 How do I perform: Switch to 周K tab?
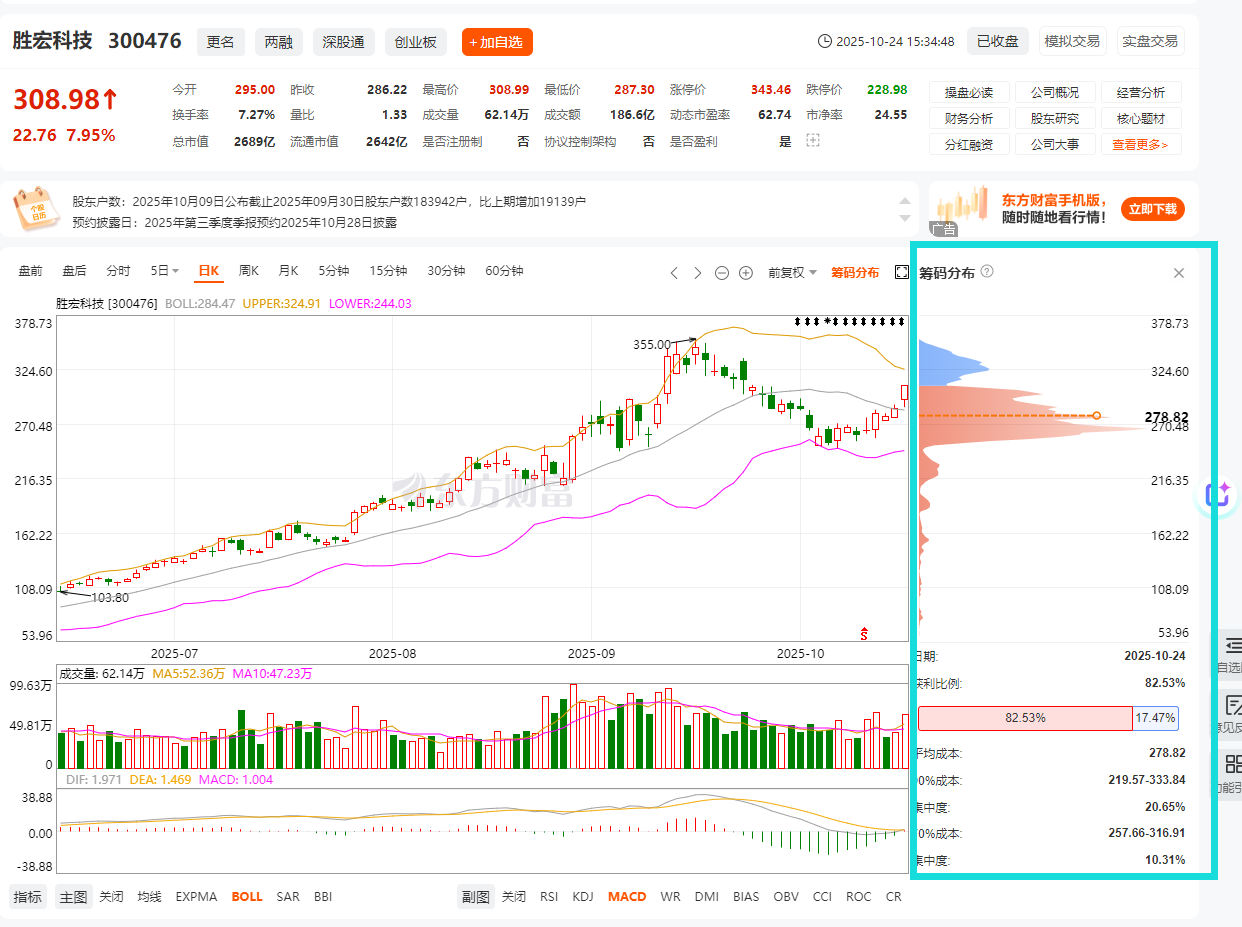(249, 271)
